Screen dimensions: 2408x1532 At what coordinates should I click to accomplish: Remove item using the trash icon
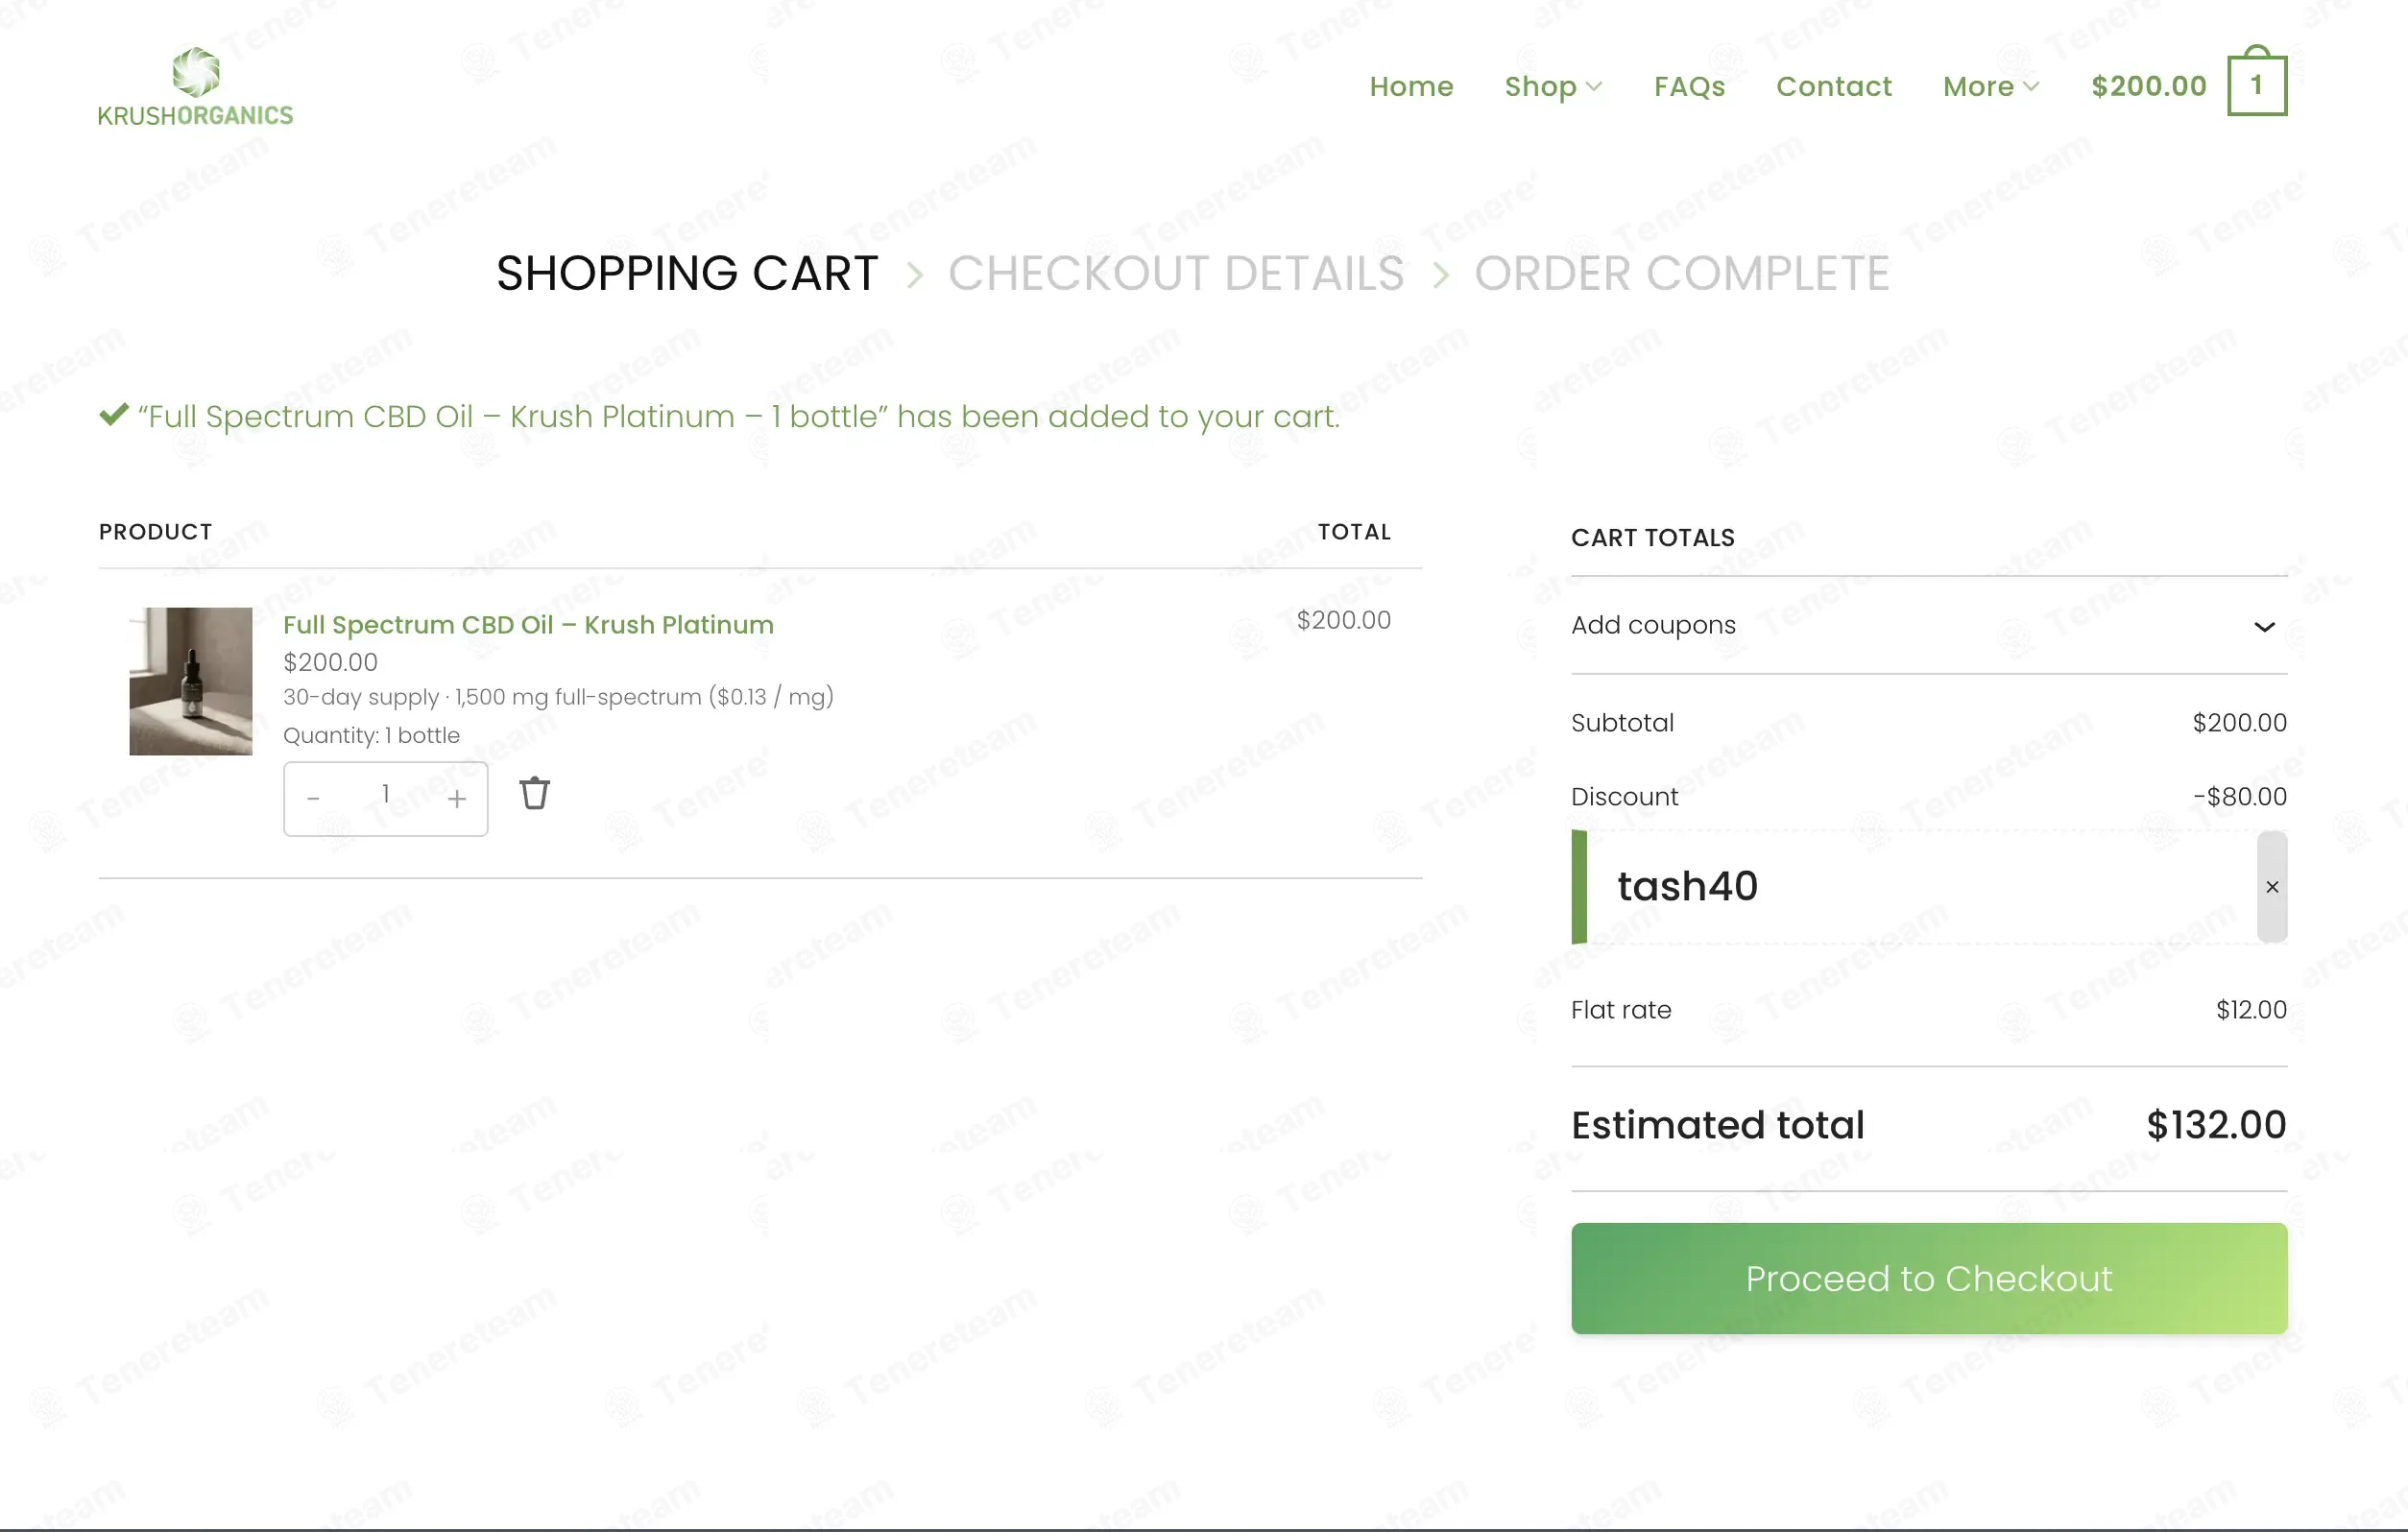click(x=535, y=793)
